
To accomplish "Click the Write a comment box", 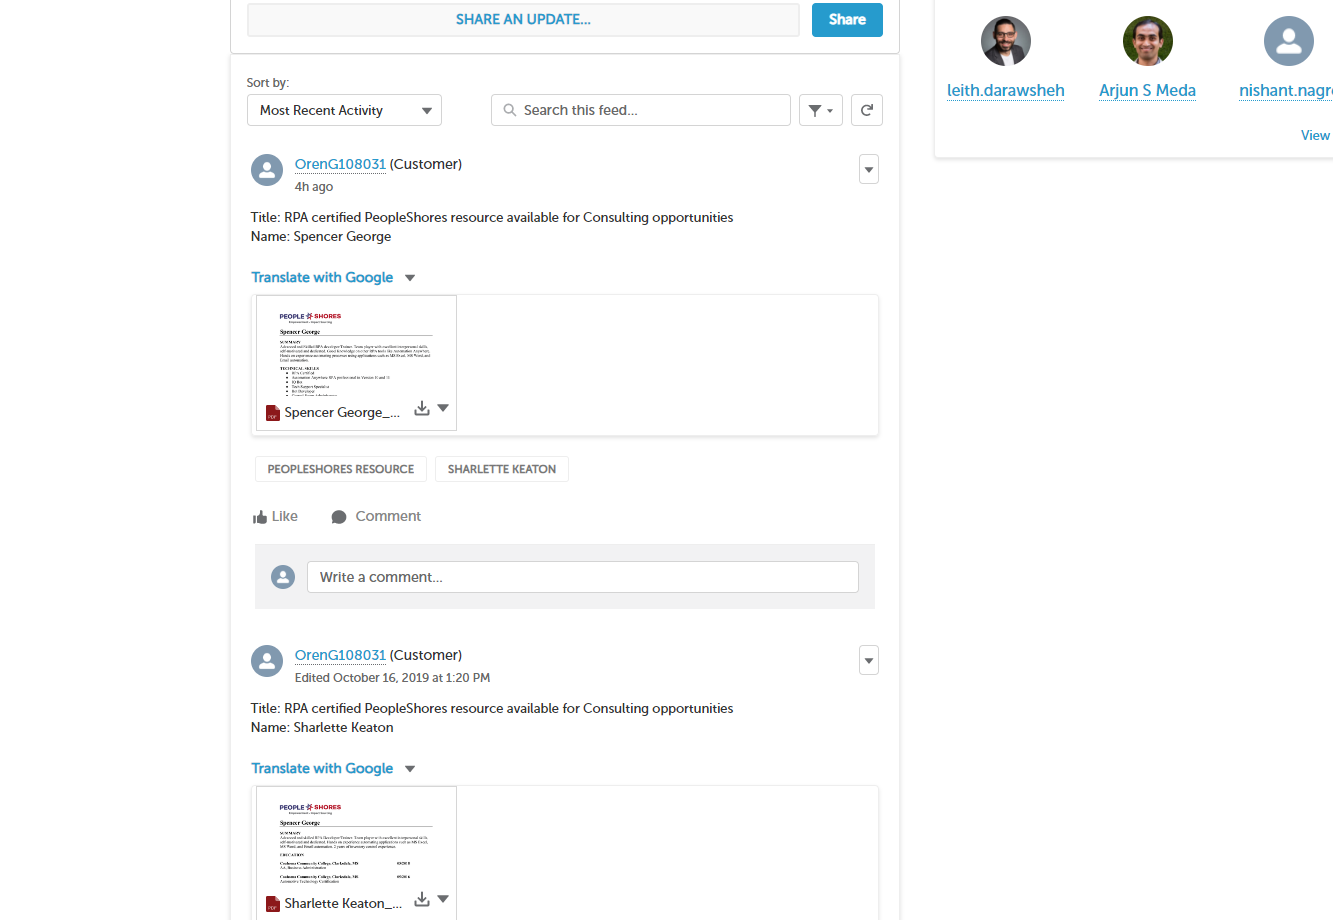I will point(582,577).
